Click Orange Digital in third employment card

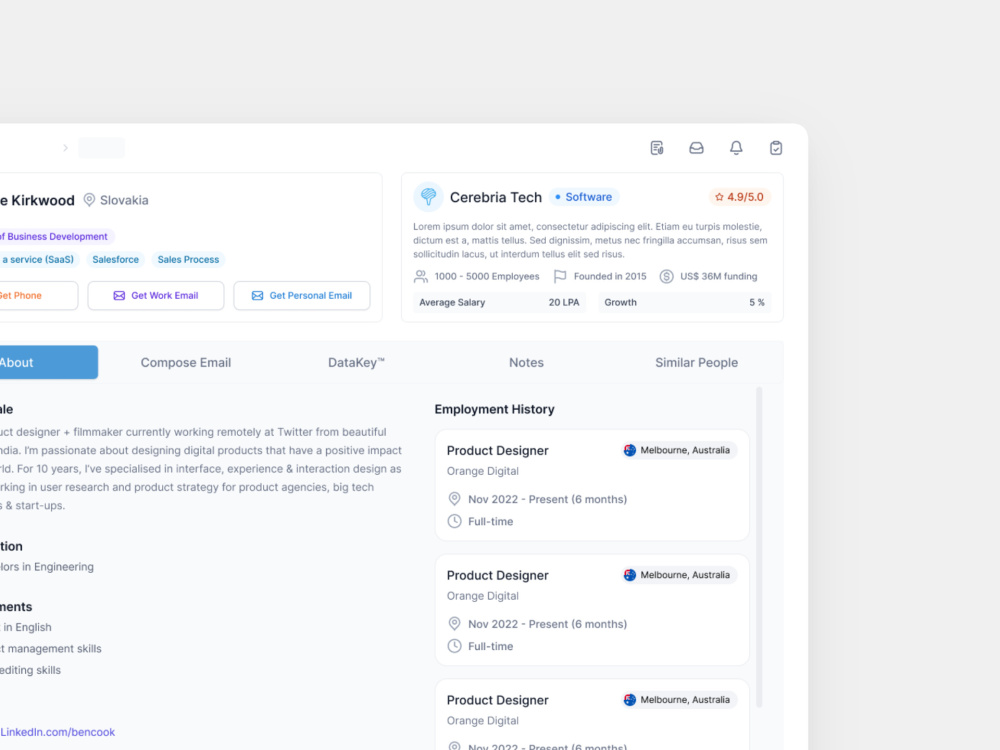pos(483,721)
